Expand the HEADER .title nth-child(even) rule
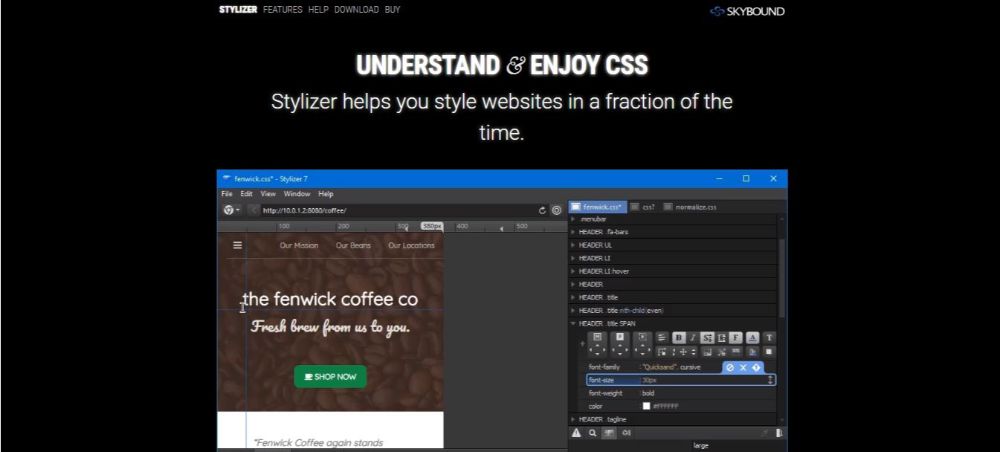 [573, 310]
